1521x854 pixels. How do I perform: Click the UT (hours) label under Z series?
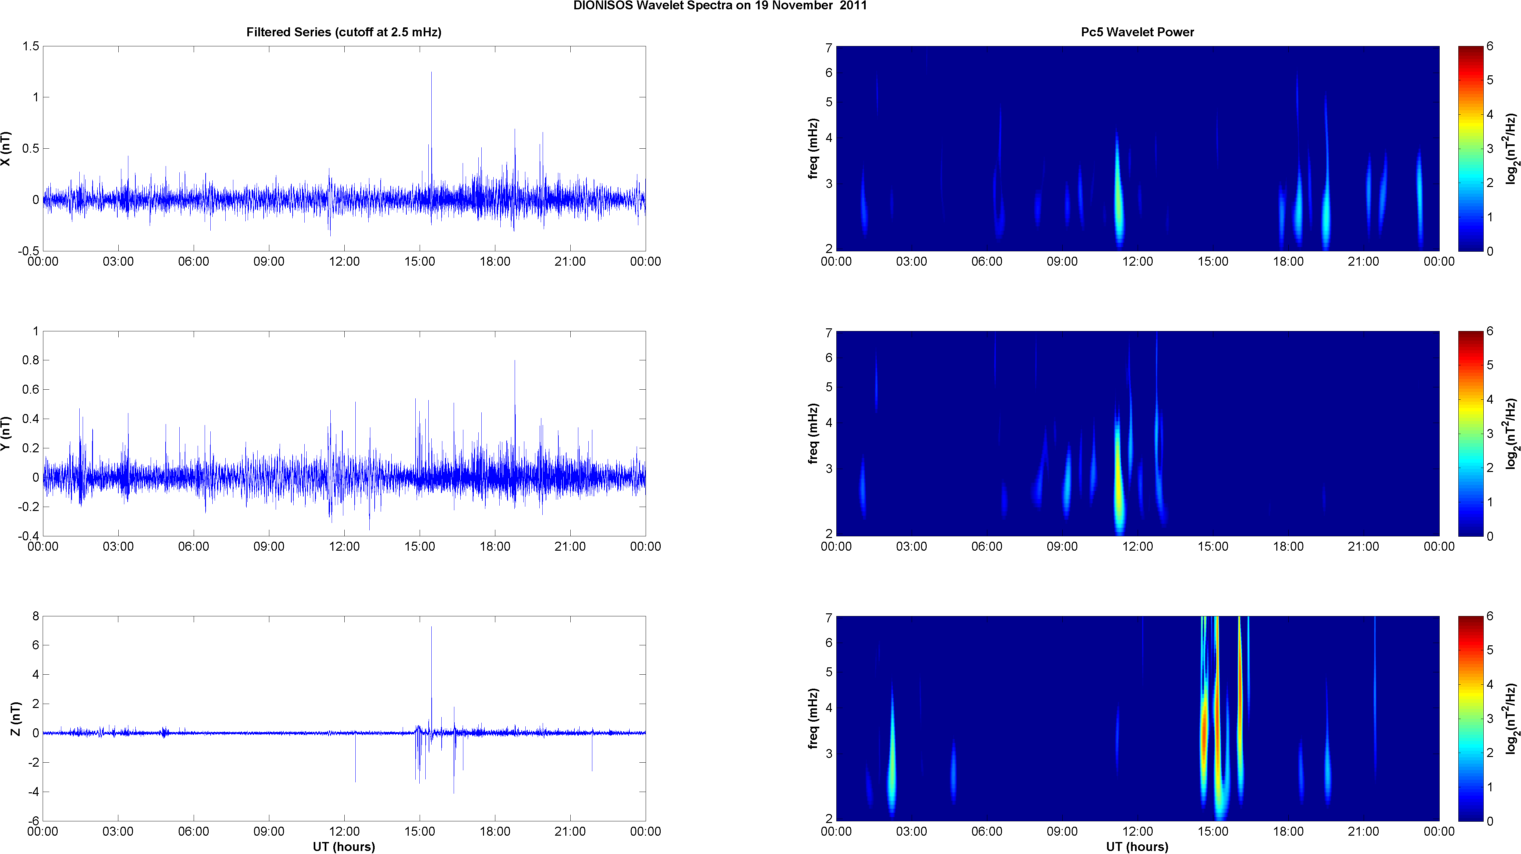(343, 846)
